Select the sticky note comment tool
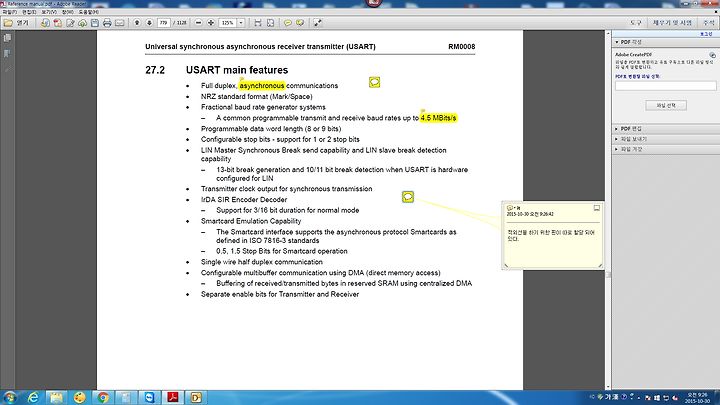Screen dimensions: 720x405 coord(287,22)
